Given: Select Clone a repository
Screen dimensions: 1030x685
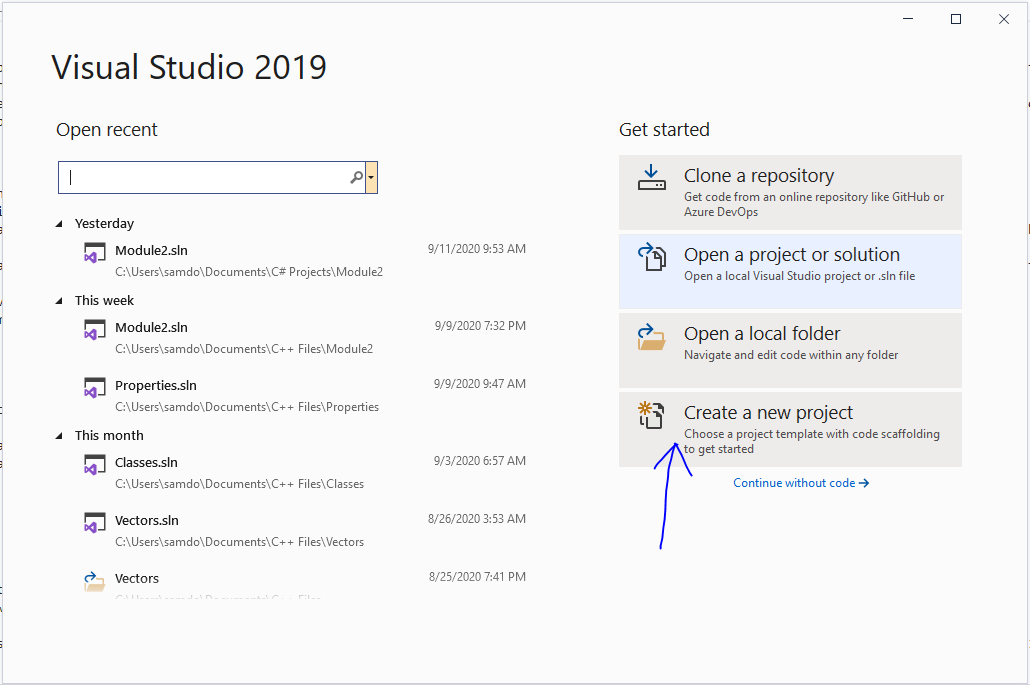Looking at the screenshot, I should (790, 192).
